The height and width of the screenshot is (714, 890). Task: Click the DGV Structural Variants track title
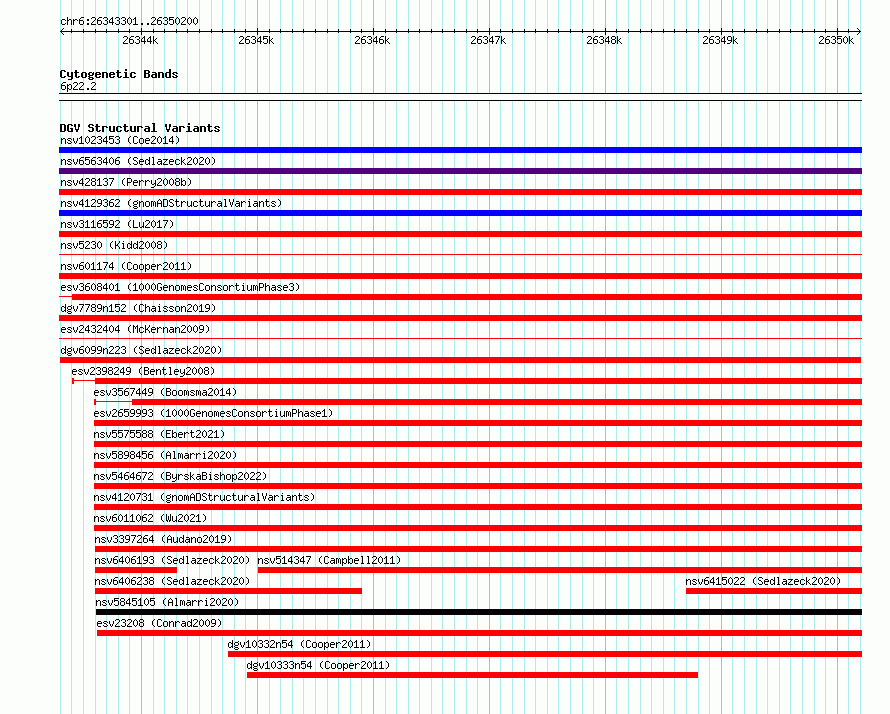pos(140,128)
